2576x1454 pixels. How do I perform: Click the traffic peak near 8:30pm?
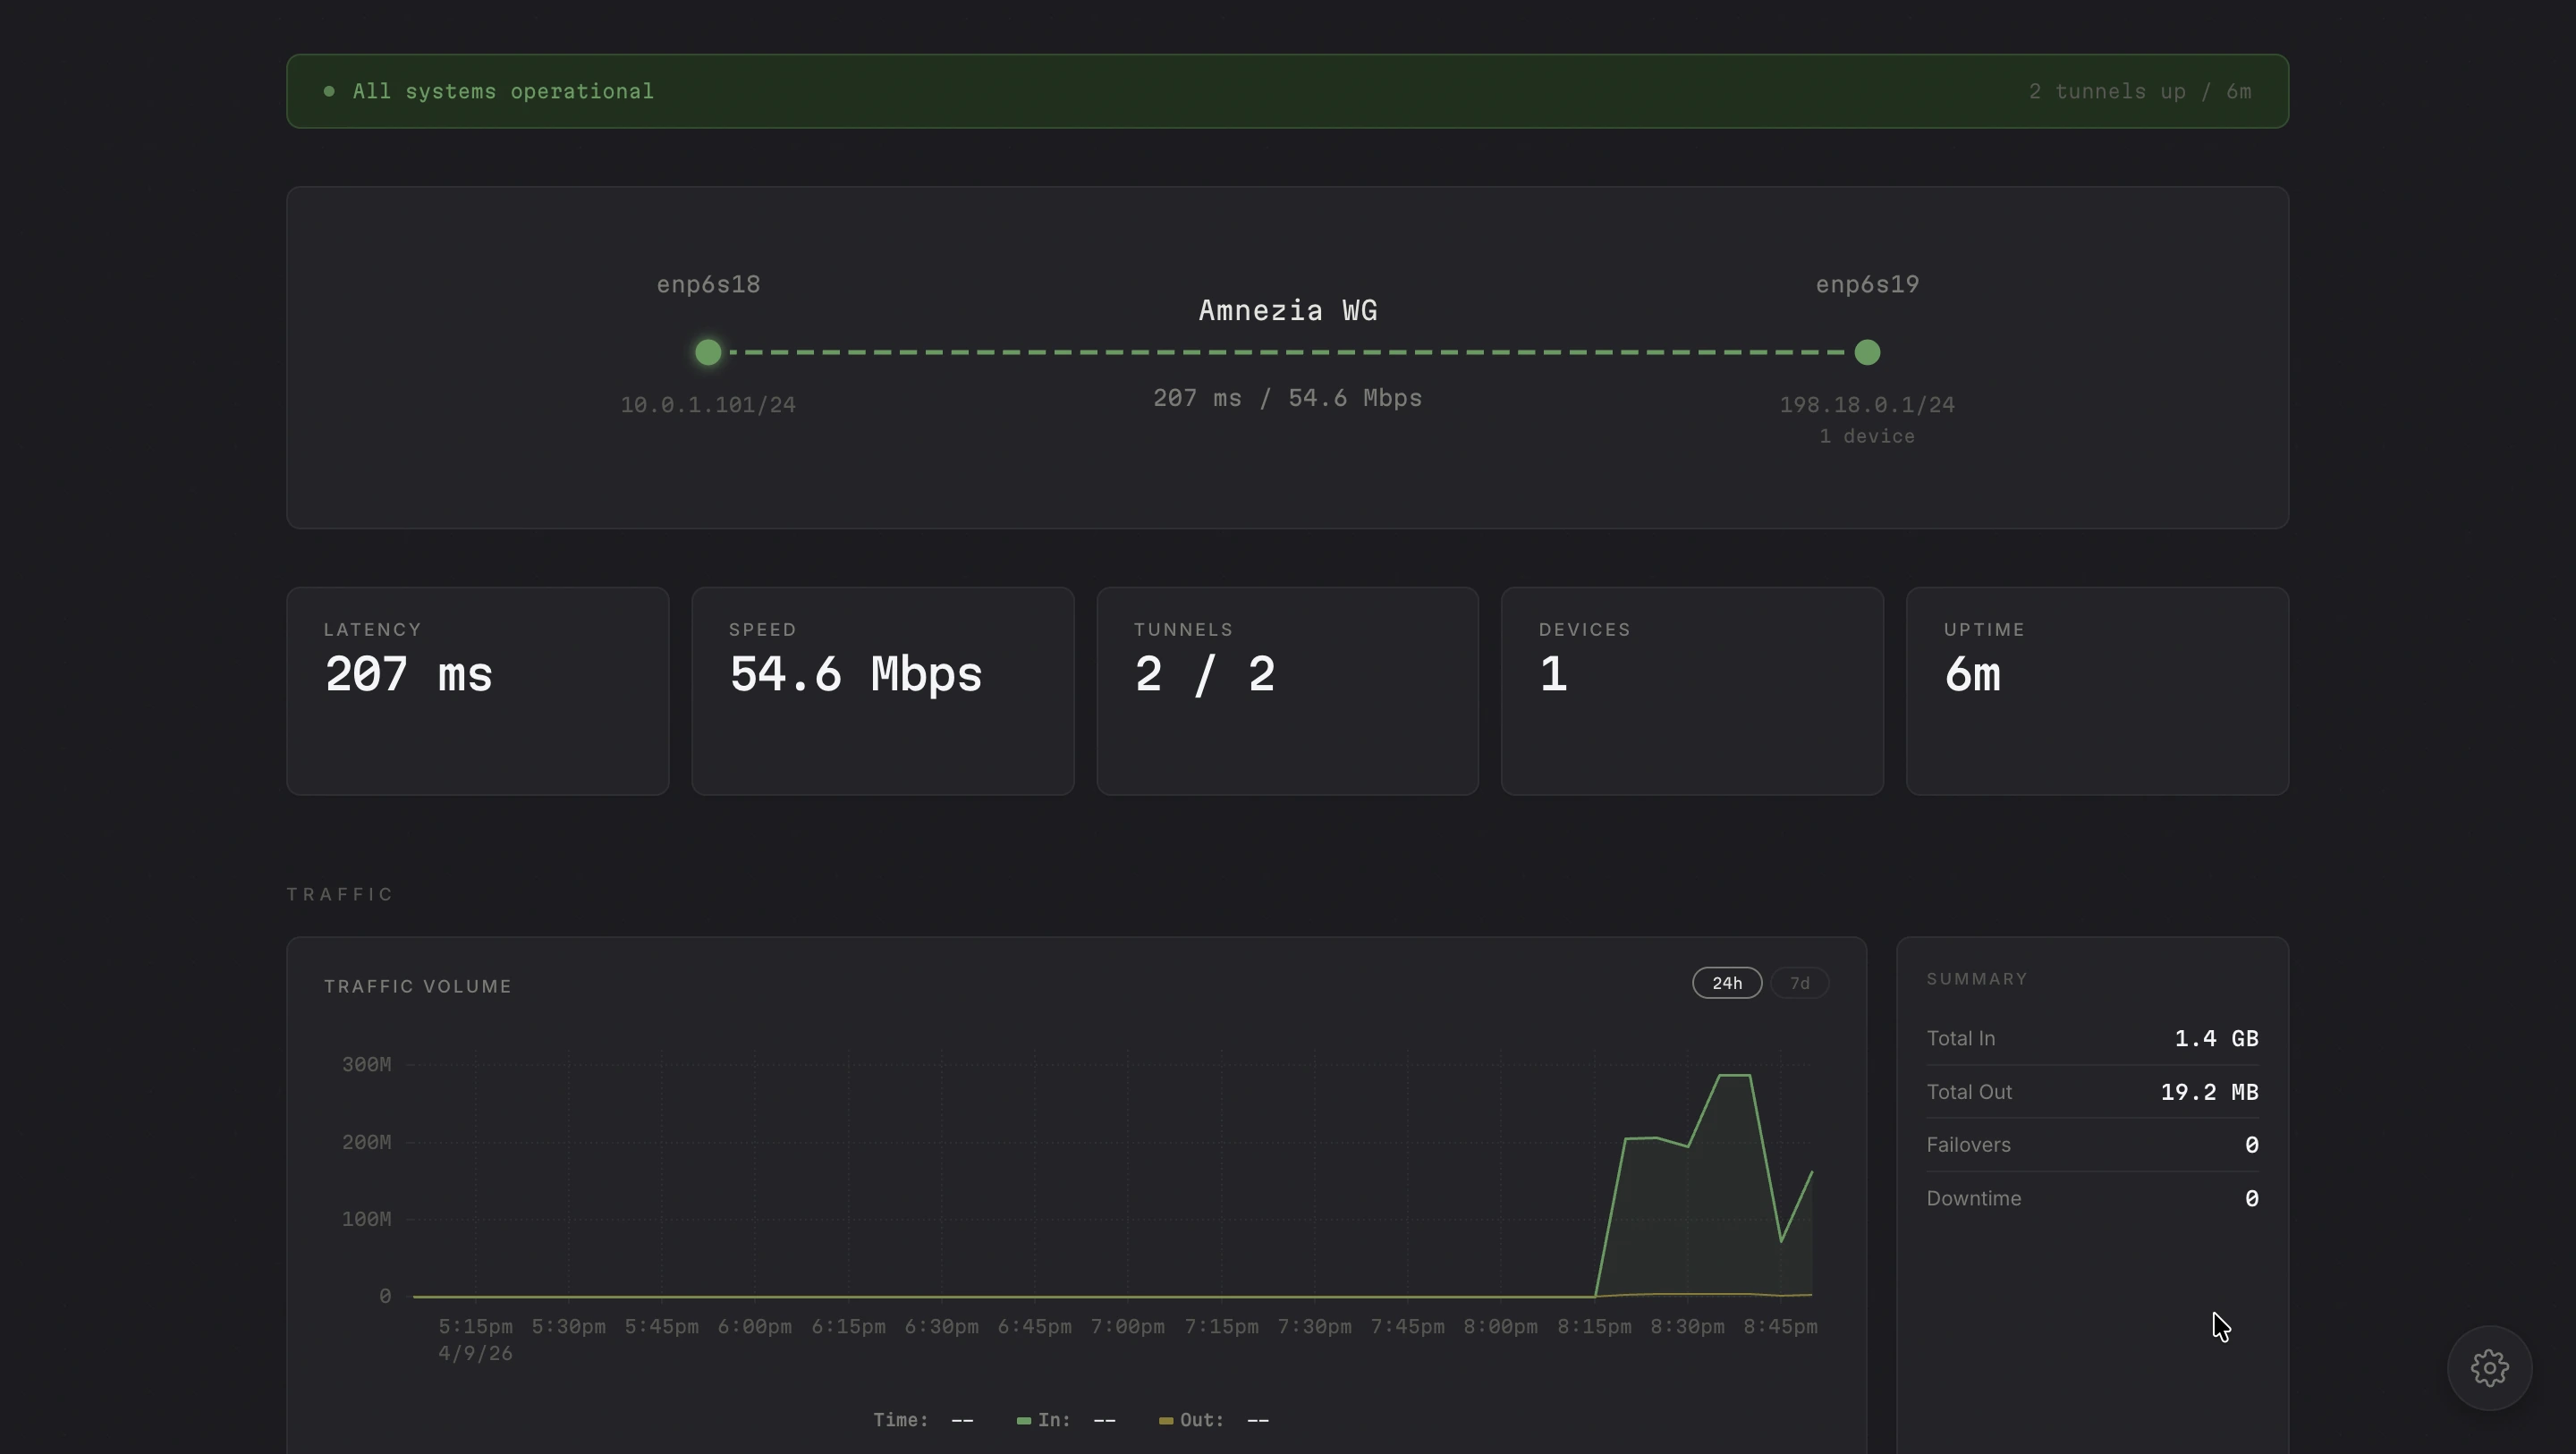(1734, 1076)
